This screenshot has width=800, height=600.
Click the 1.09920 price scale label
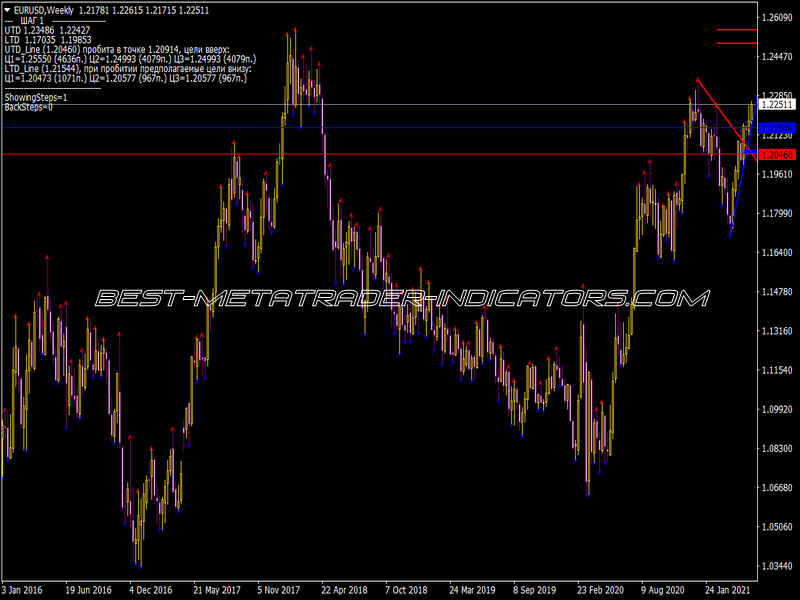point(777,409)
